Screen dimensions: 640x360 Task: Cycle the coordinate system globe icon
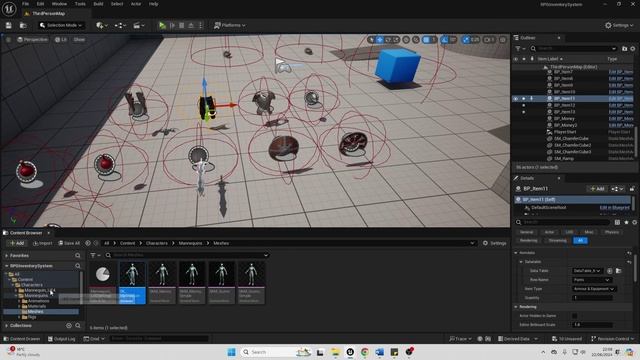point(406,40)
